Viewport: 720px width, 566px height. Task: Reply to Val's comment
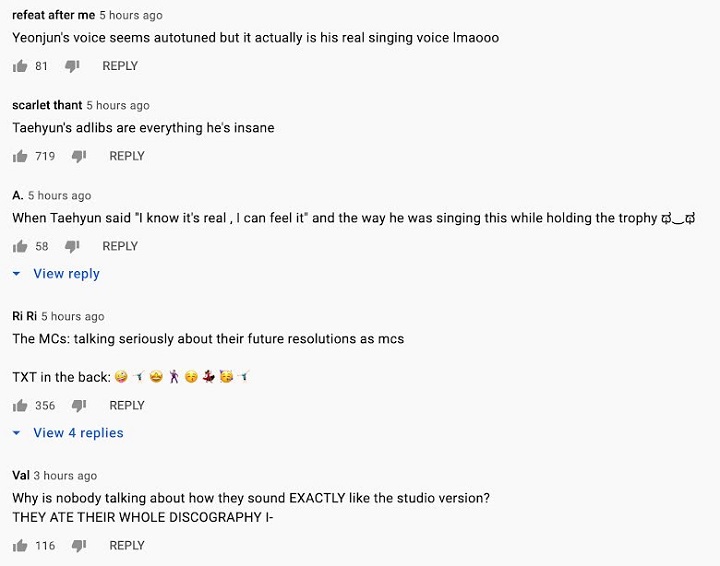[127, 545]
